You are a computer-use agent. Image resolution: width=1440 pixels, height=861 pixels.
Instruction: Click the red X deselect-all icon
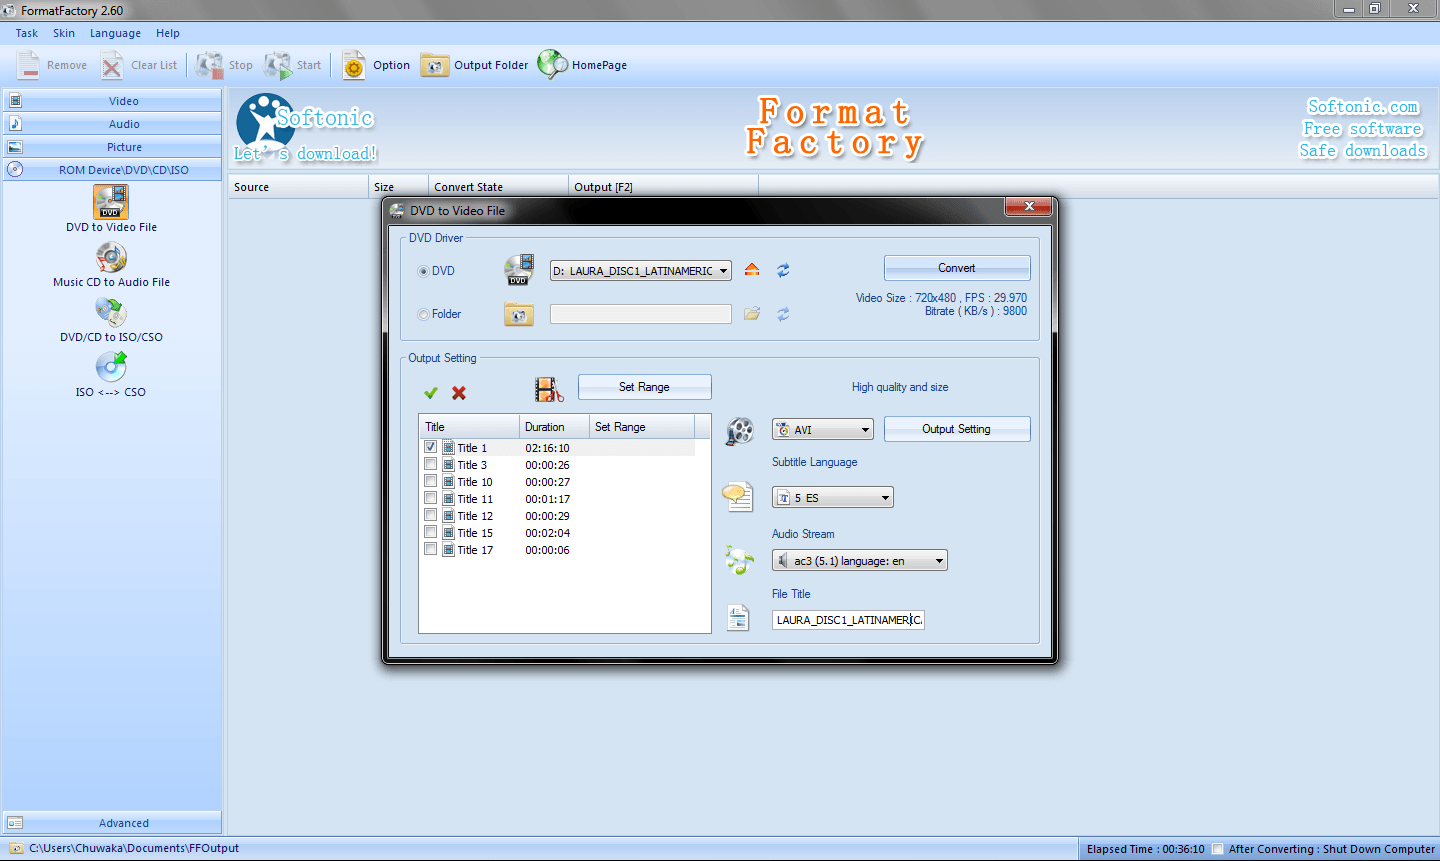pos(459,393)
